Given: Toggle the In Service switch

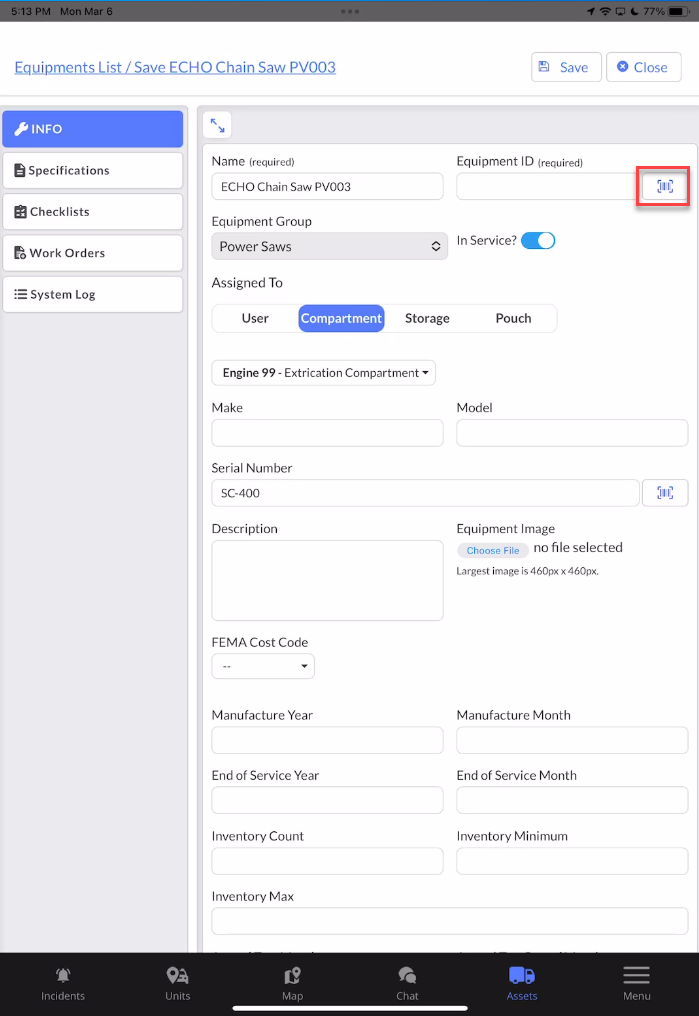Looking at the screenshot, I should coord(538,241).
